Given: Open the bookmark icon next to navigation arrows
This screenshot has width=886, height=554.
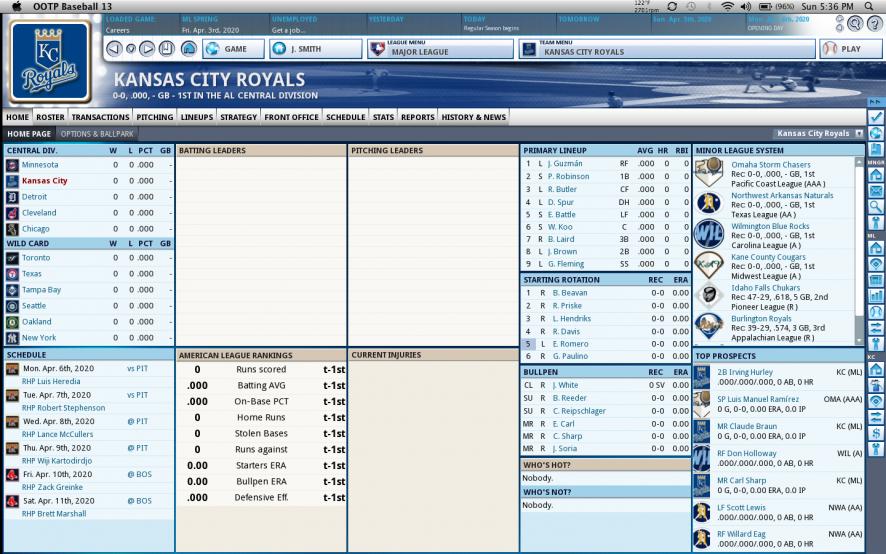Looking at the screenshot, I should click(x=167, y=49).
